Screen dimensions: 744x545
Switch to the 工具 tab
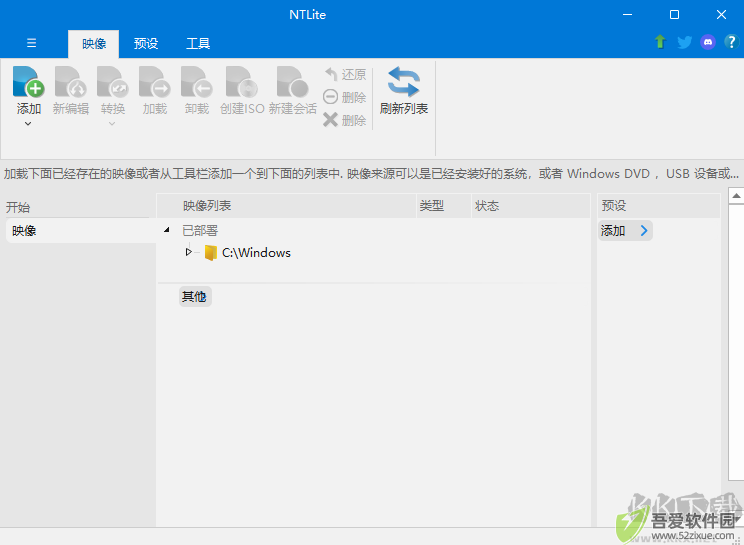[198, 44]
